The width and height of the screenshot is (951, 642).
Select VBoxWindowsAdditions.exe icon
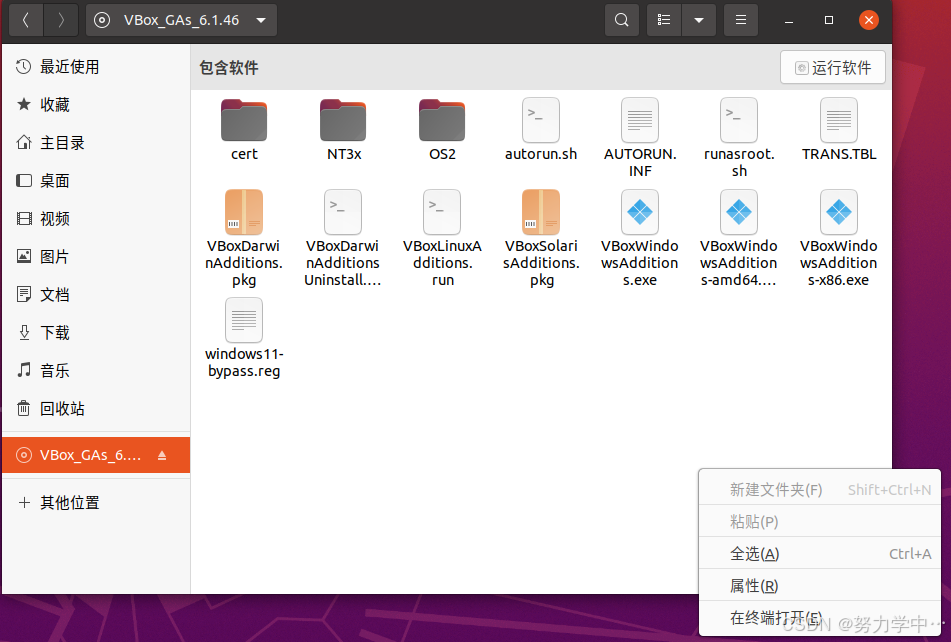640,212
